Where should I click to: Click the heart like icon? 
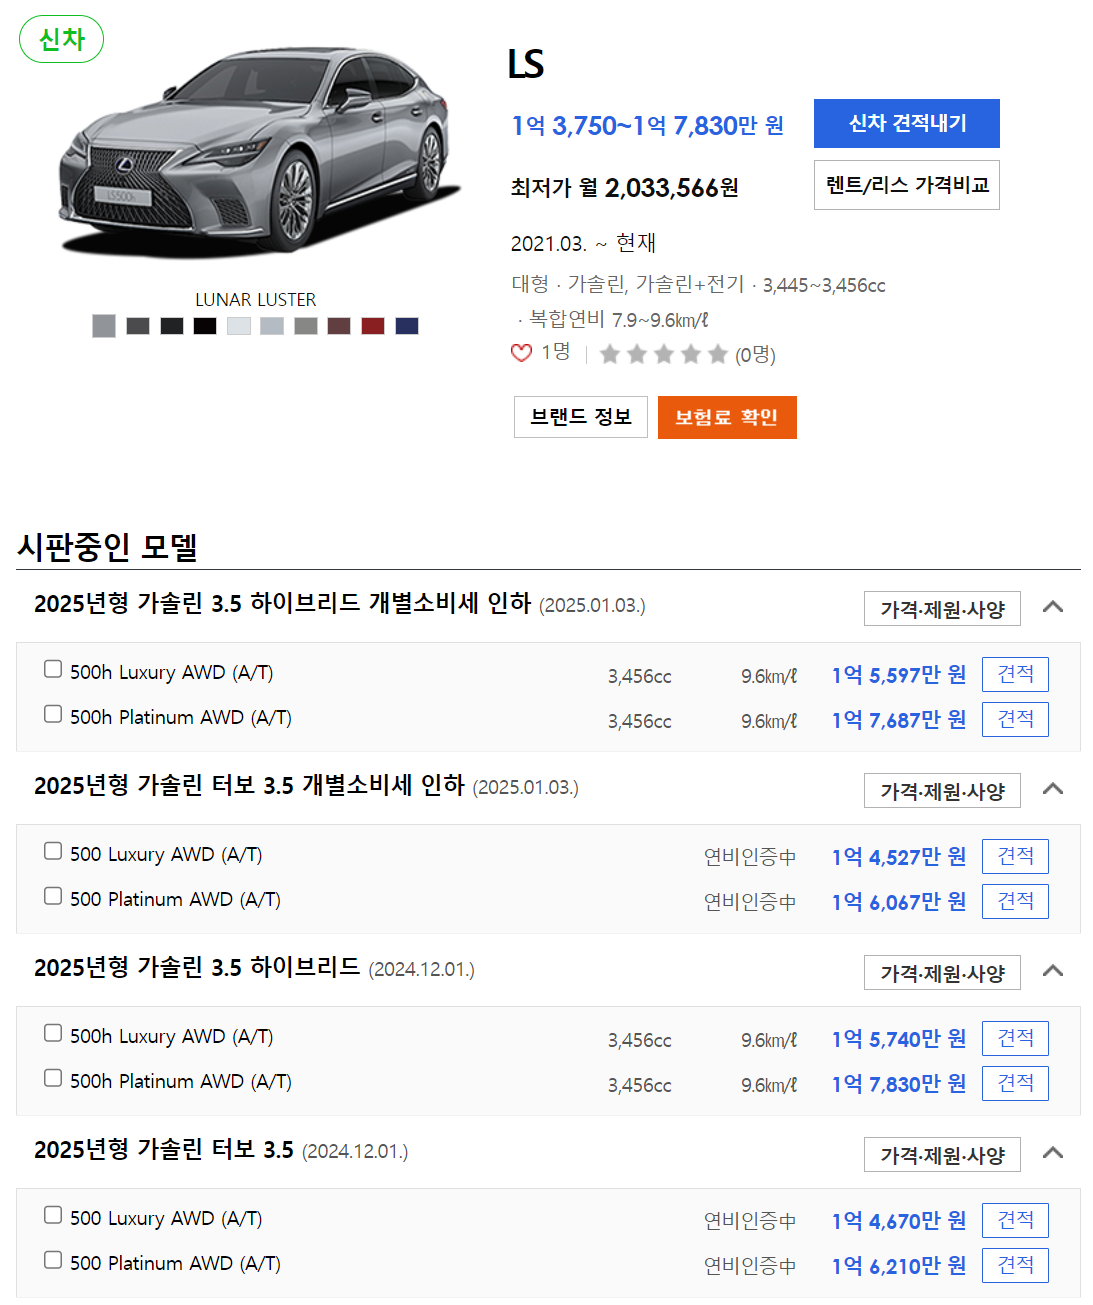click(521, 353)
